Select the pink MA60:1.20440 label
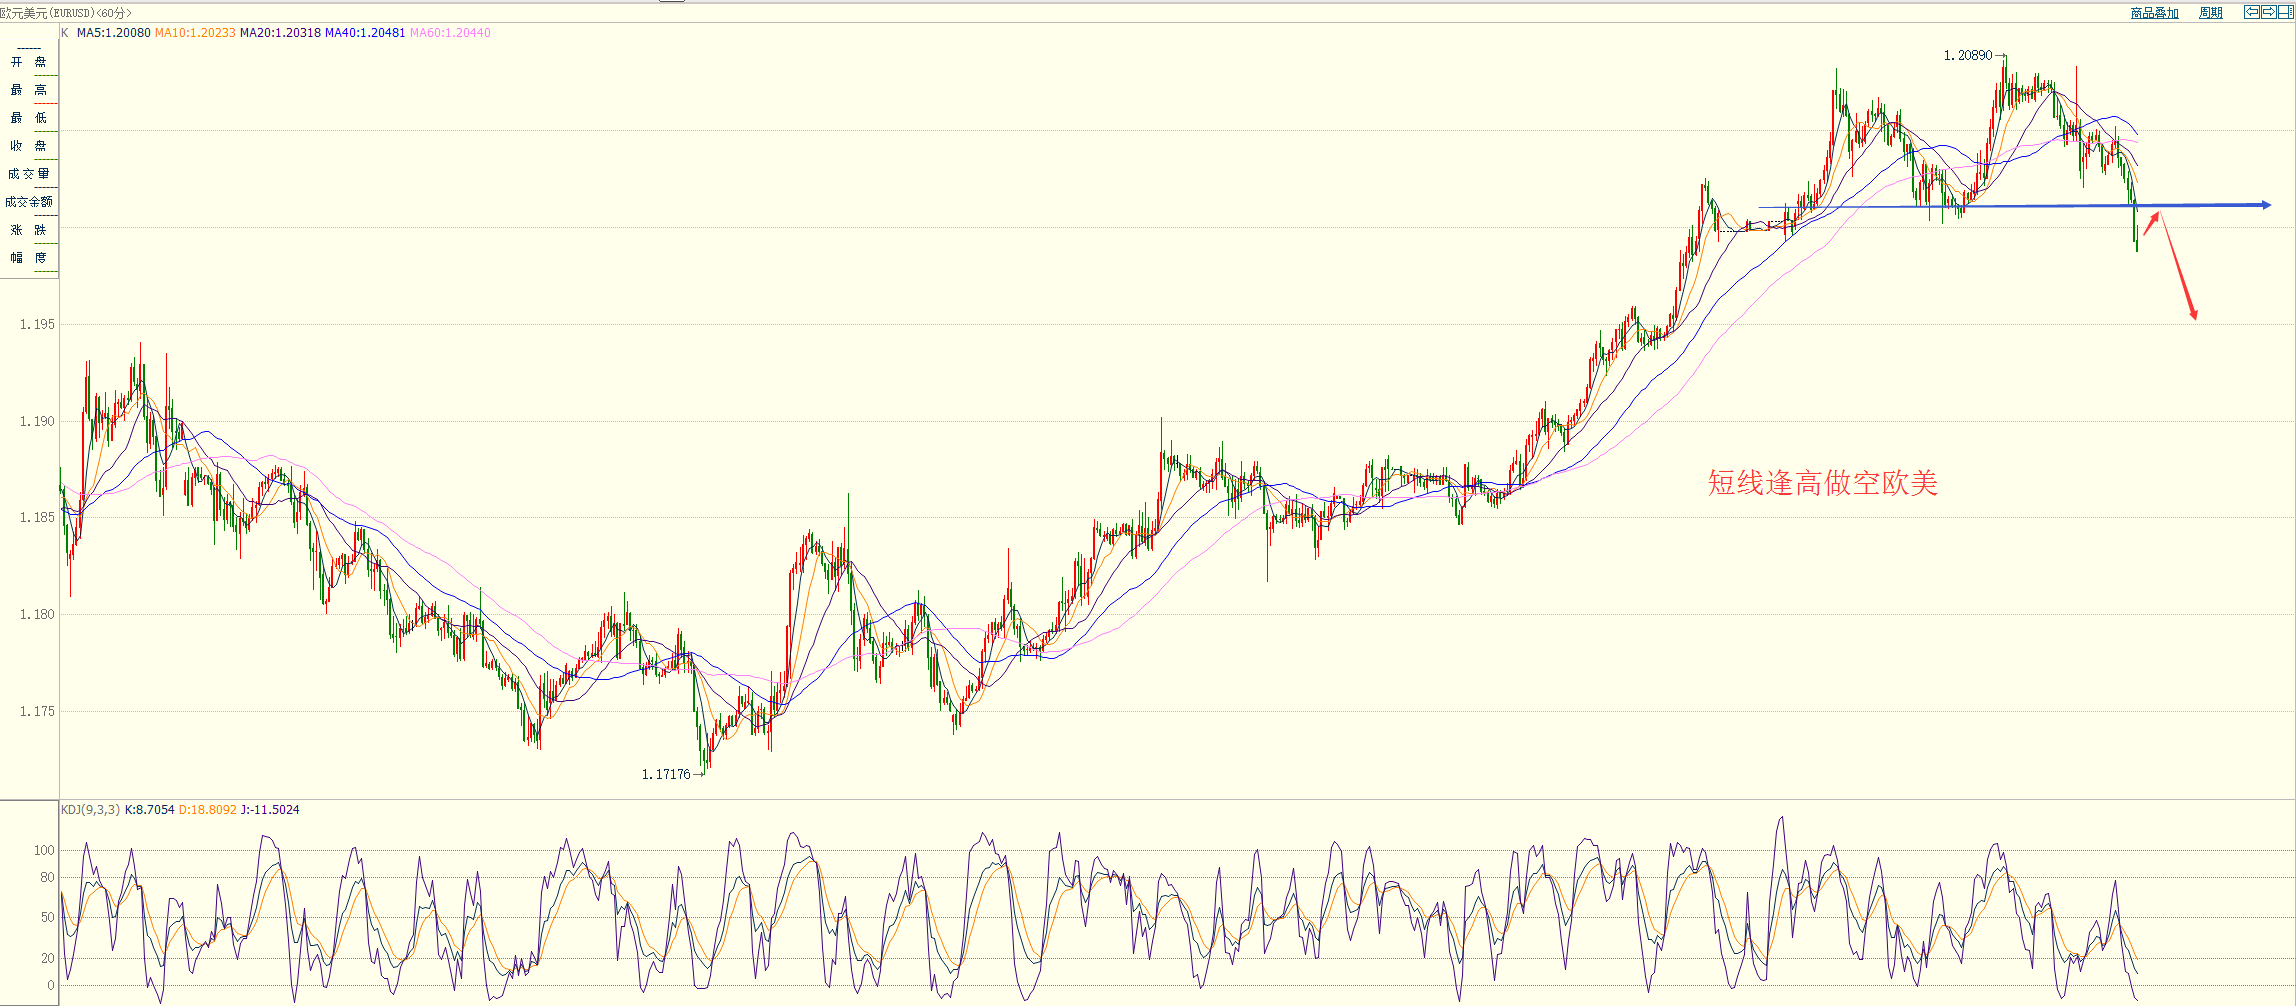Screen dimensions: 2296x1006 click(451, 33)
